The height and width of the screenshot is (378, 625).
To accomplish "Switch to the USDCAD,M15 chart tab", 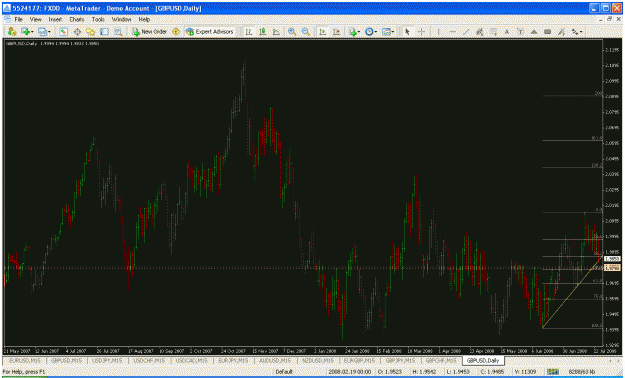I will point(191,360).
